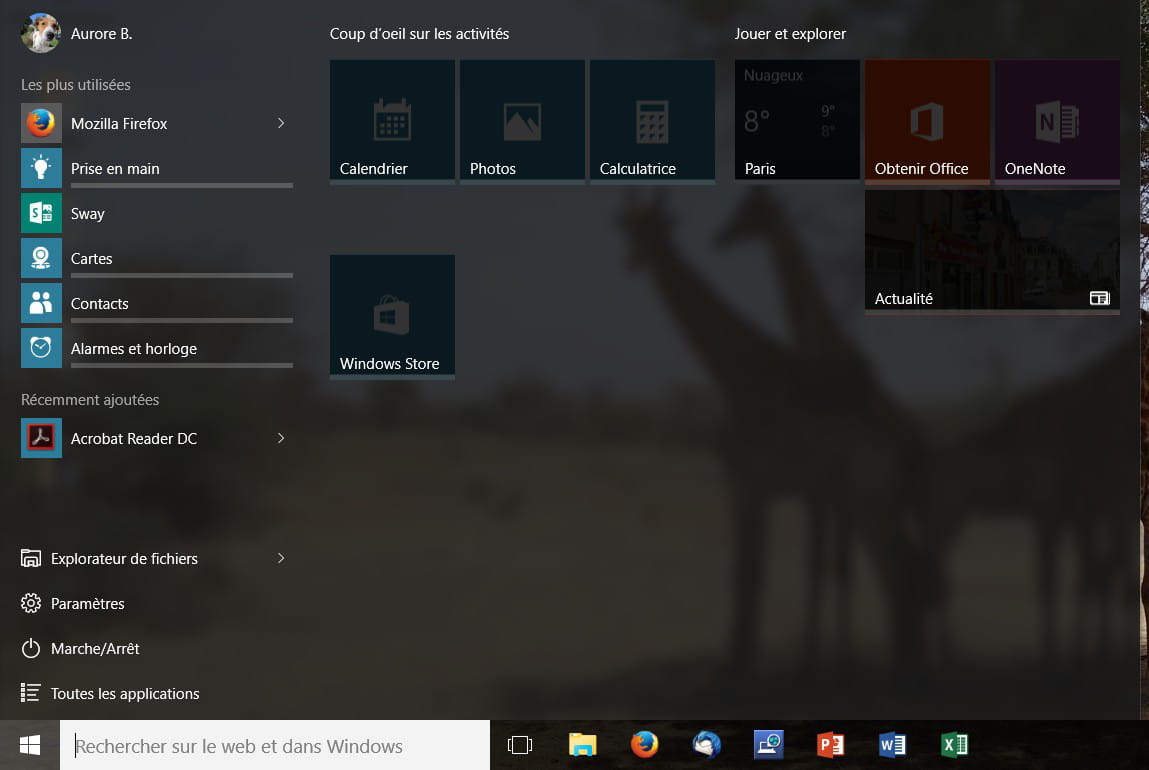Click the Jouer et explorer group heading
Viewport: 1149px width, 770px height.
790,34
